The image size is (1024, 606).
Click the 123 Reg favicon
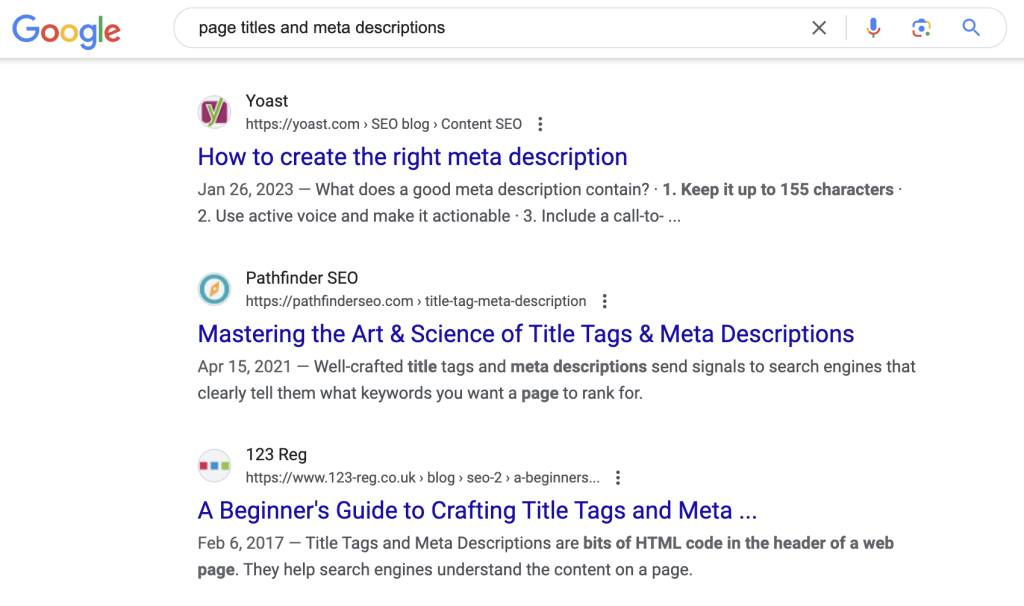point(214,466)
